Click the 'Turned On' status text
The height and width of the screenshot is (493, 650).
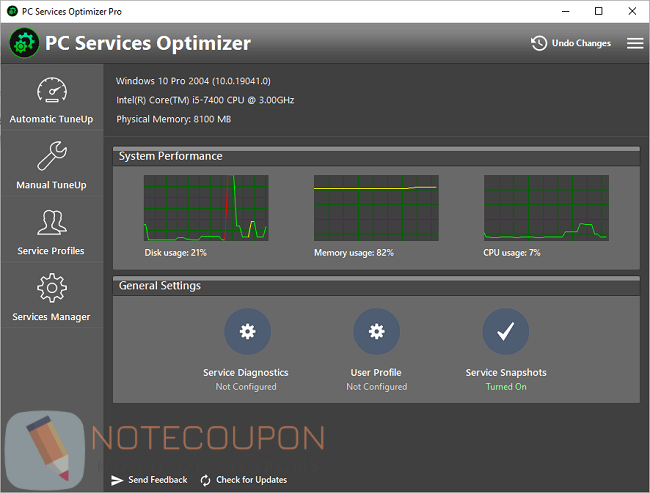pos(506,386)
